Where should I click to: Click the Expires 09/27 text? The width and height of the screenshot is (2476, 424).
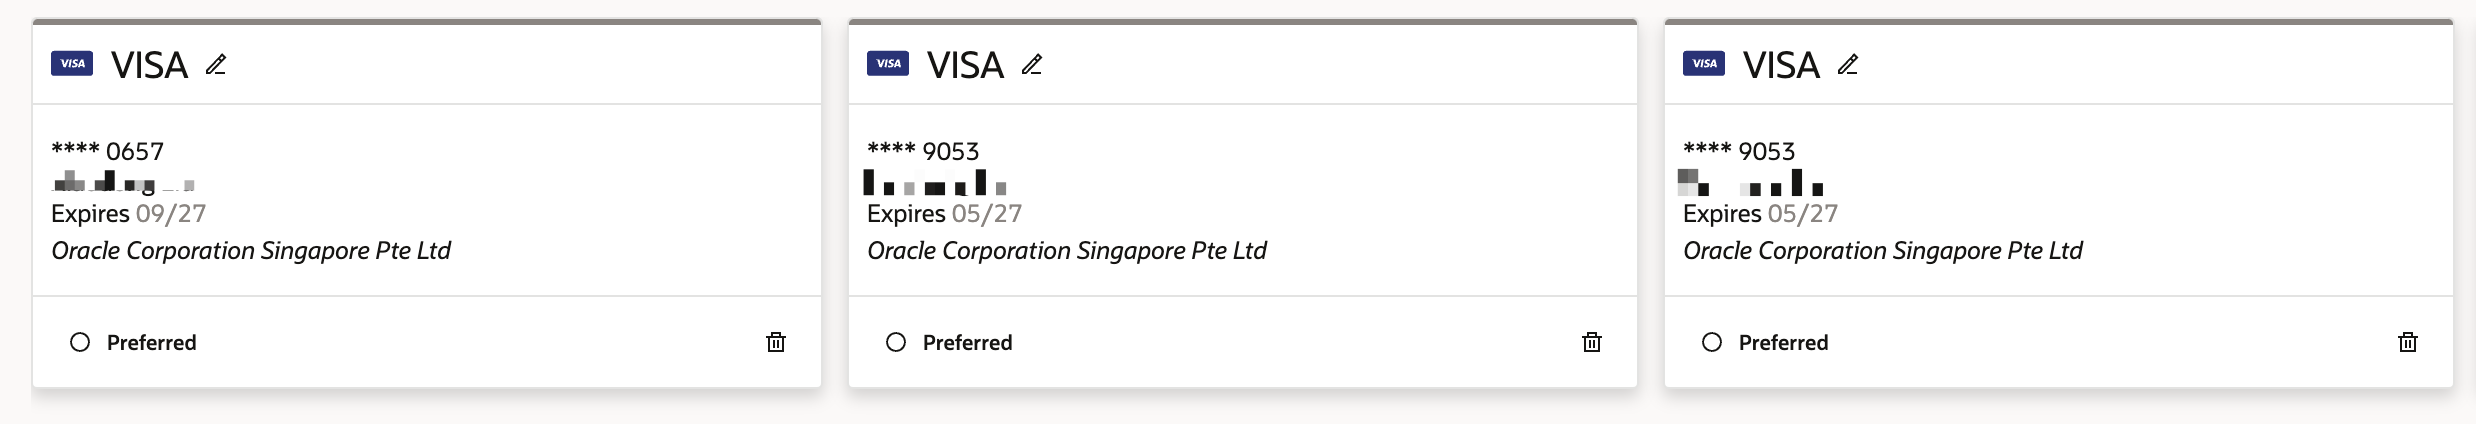click(128, 214)
